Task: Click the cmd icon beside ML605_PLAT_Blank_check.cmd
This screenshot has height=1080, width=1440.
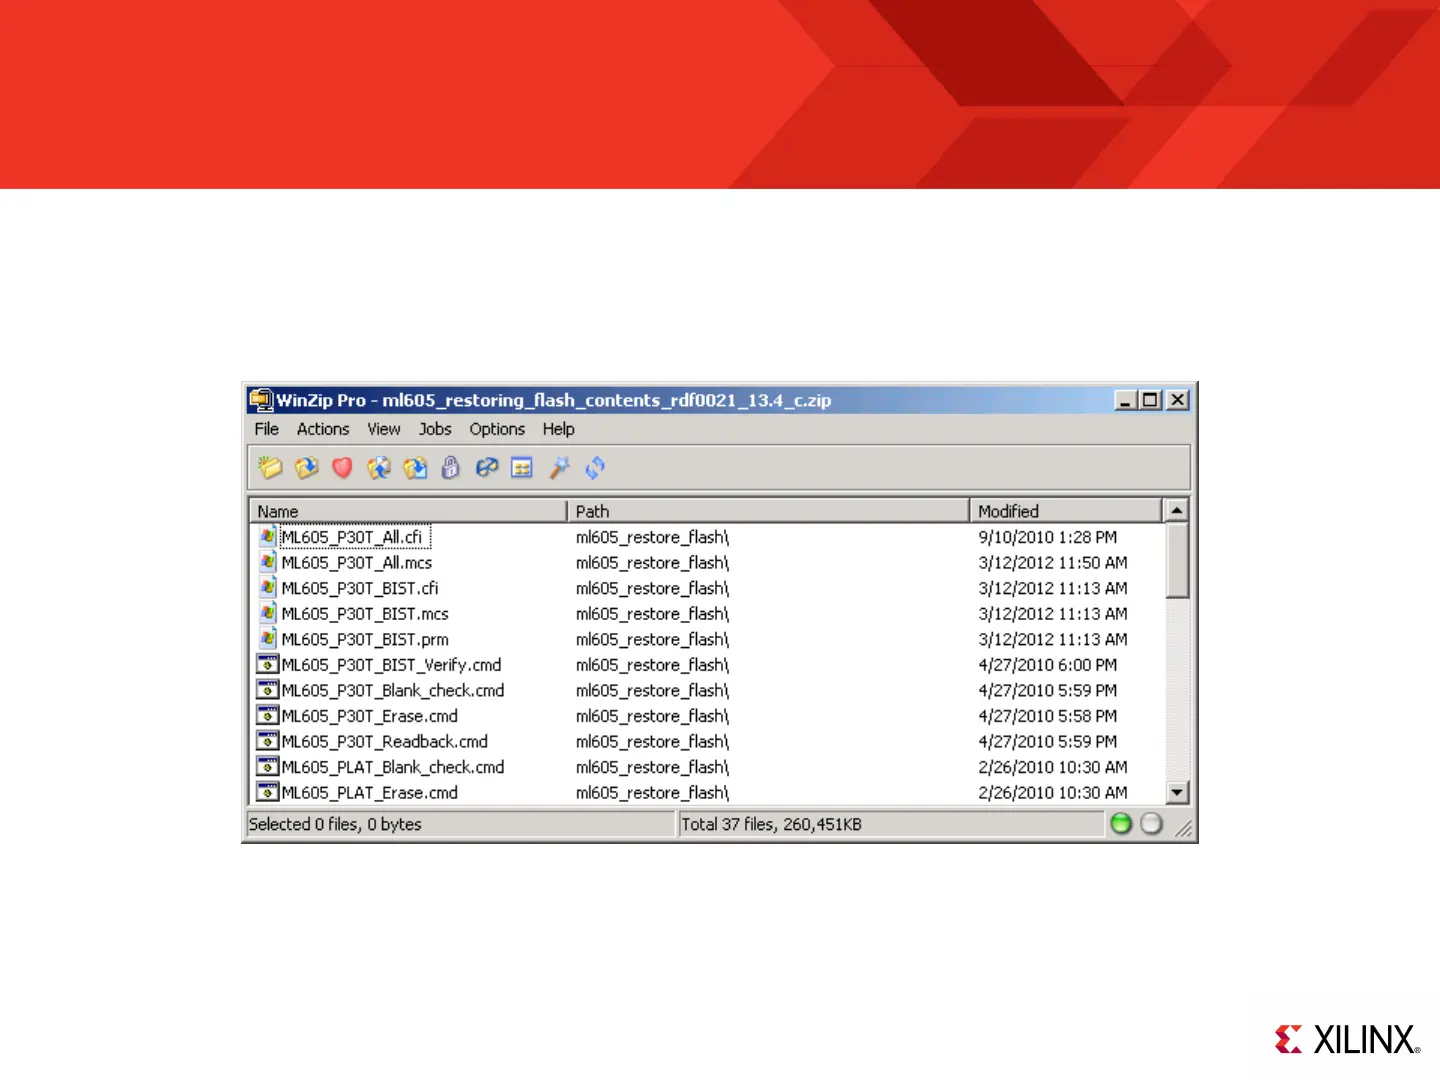Action: coord(267,766)
